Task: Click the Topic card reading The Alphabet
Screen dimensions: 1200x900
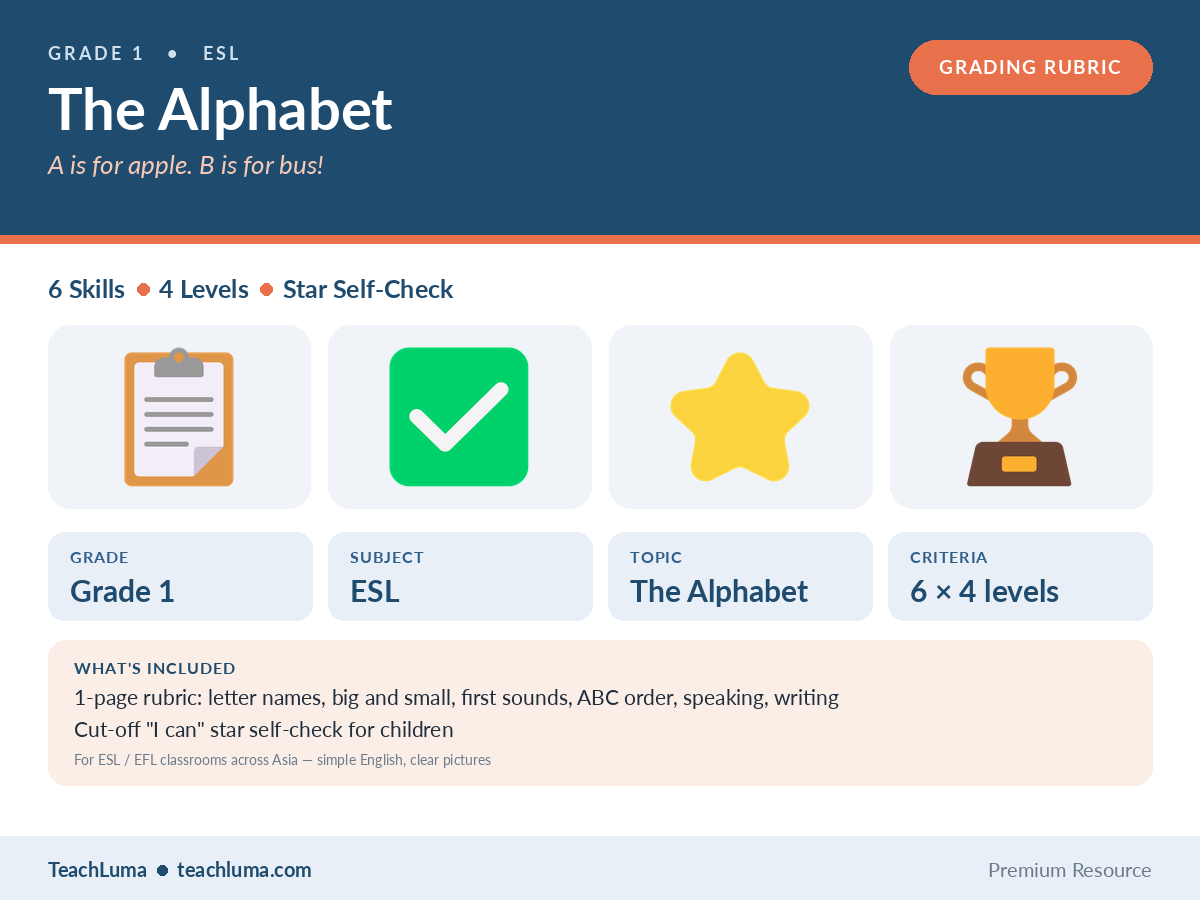Action: pyautogui.click(x=740, y=576)
